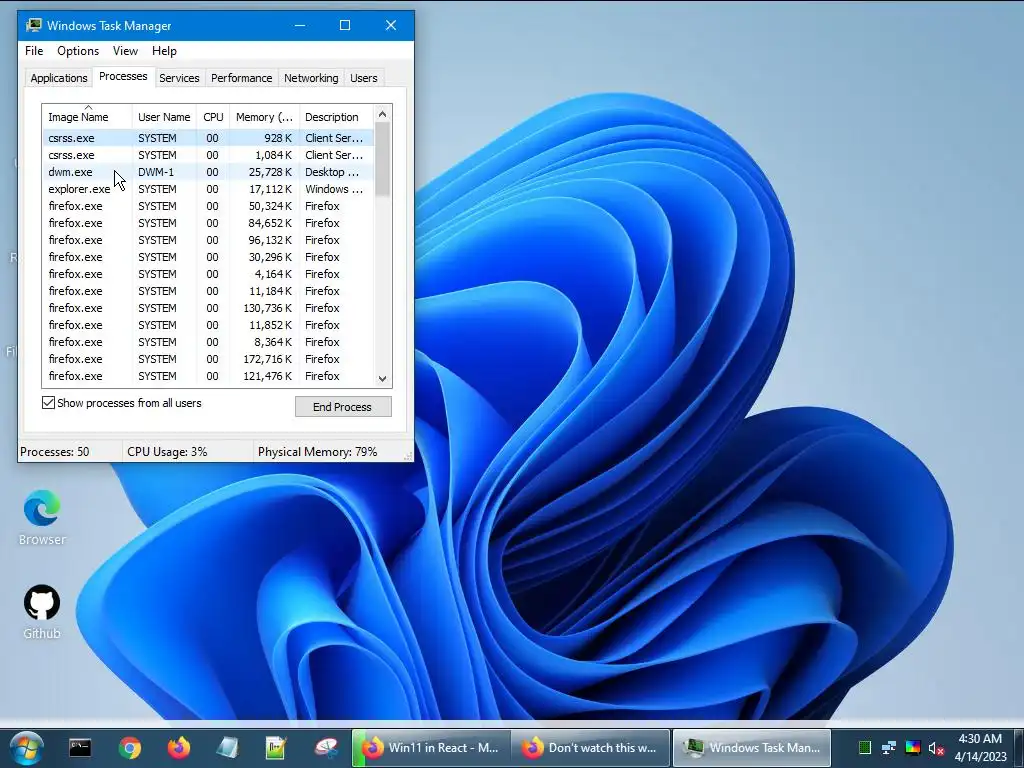This screenshot has width=1024, height=768.
Task: Select the firefox.exe row with 4,164 K
Action: click(x=208, y=274)
